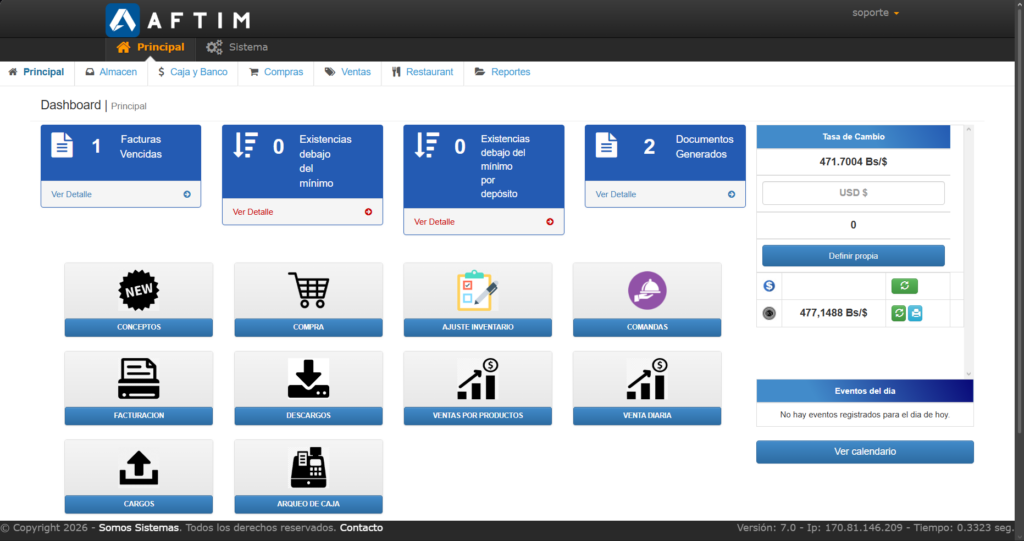Select Caja y Banco menu item
This screenshot has width=1024, height=541.
(192, 72)
